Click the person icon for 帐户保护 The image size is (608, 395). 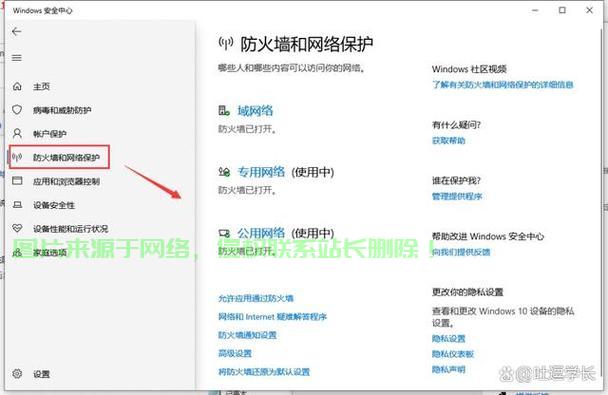click(x=17, y=134)
